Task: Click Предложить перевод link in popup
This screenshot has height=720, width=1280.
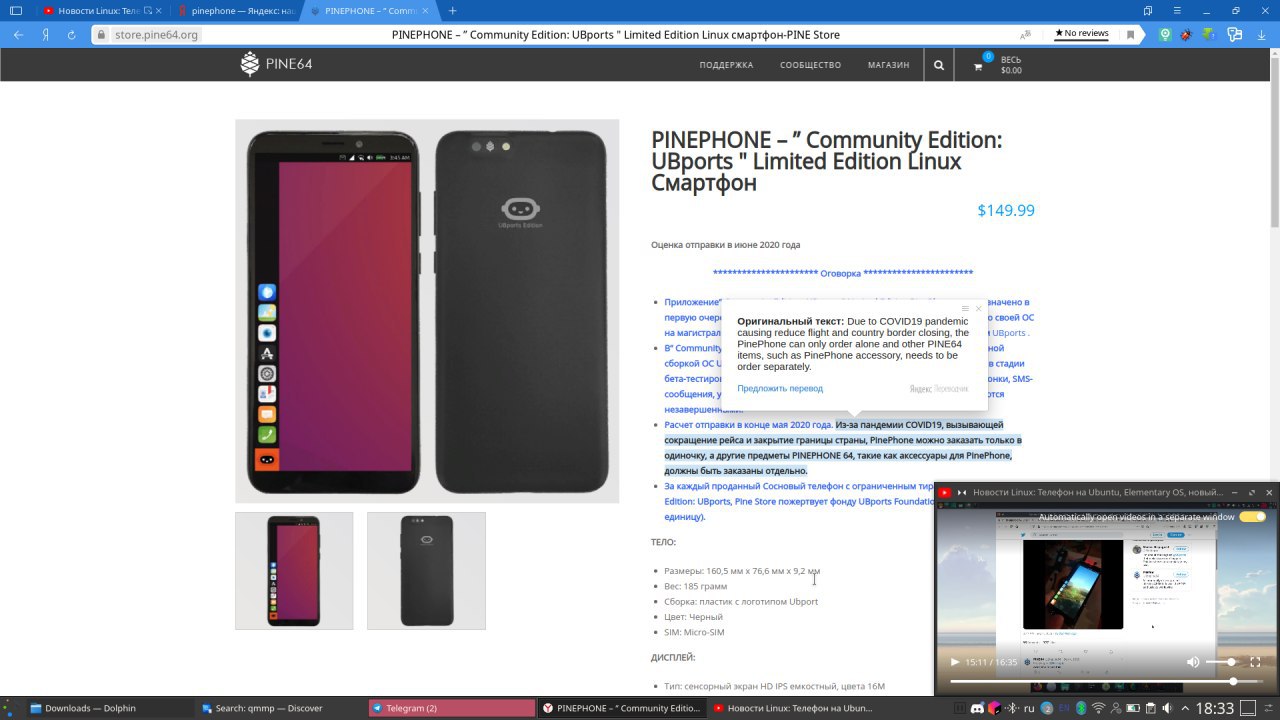Action: click(780, 388)
